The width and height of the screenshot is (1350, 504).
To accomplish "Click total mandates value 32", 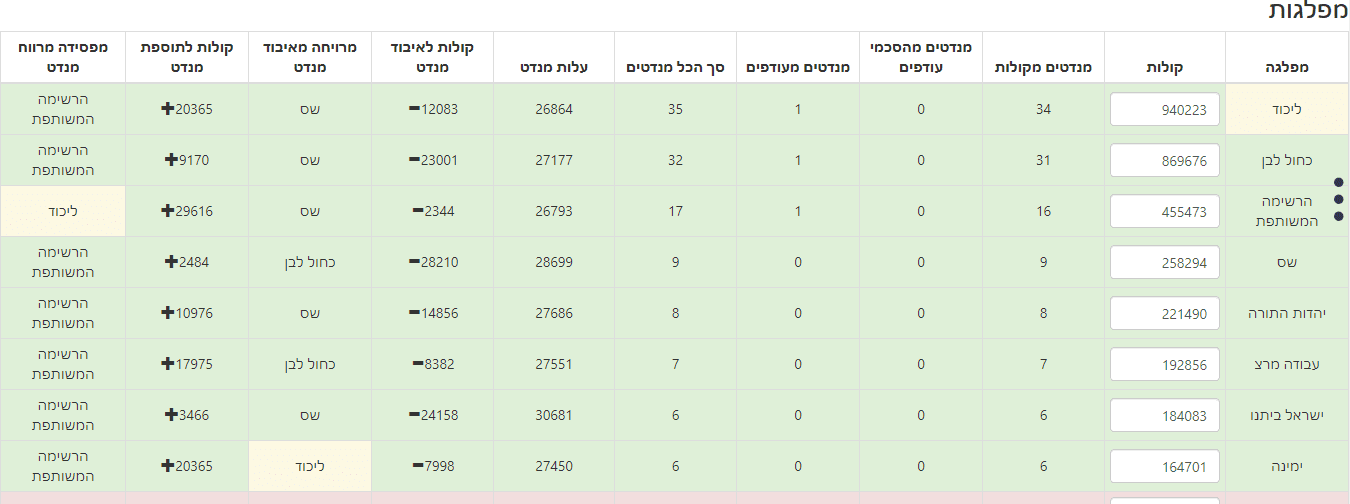I will click(x=675, y=160).
